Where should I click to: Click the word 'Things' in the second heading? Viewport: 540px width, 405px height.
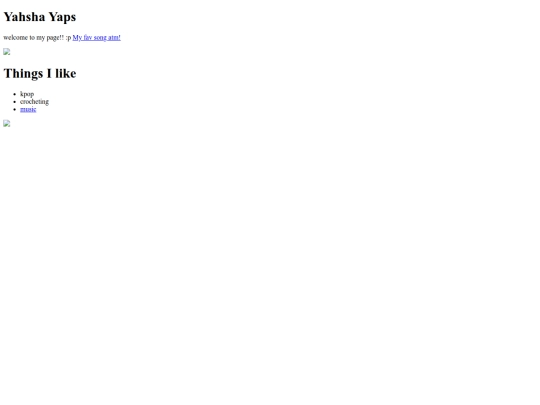[x=23, y=73]
